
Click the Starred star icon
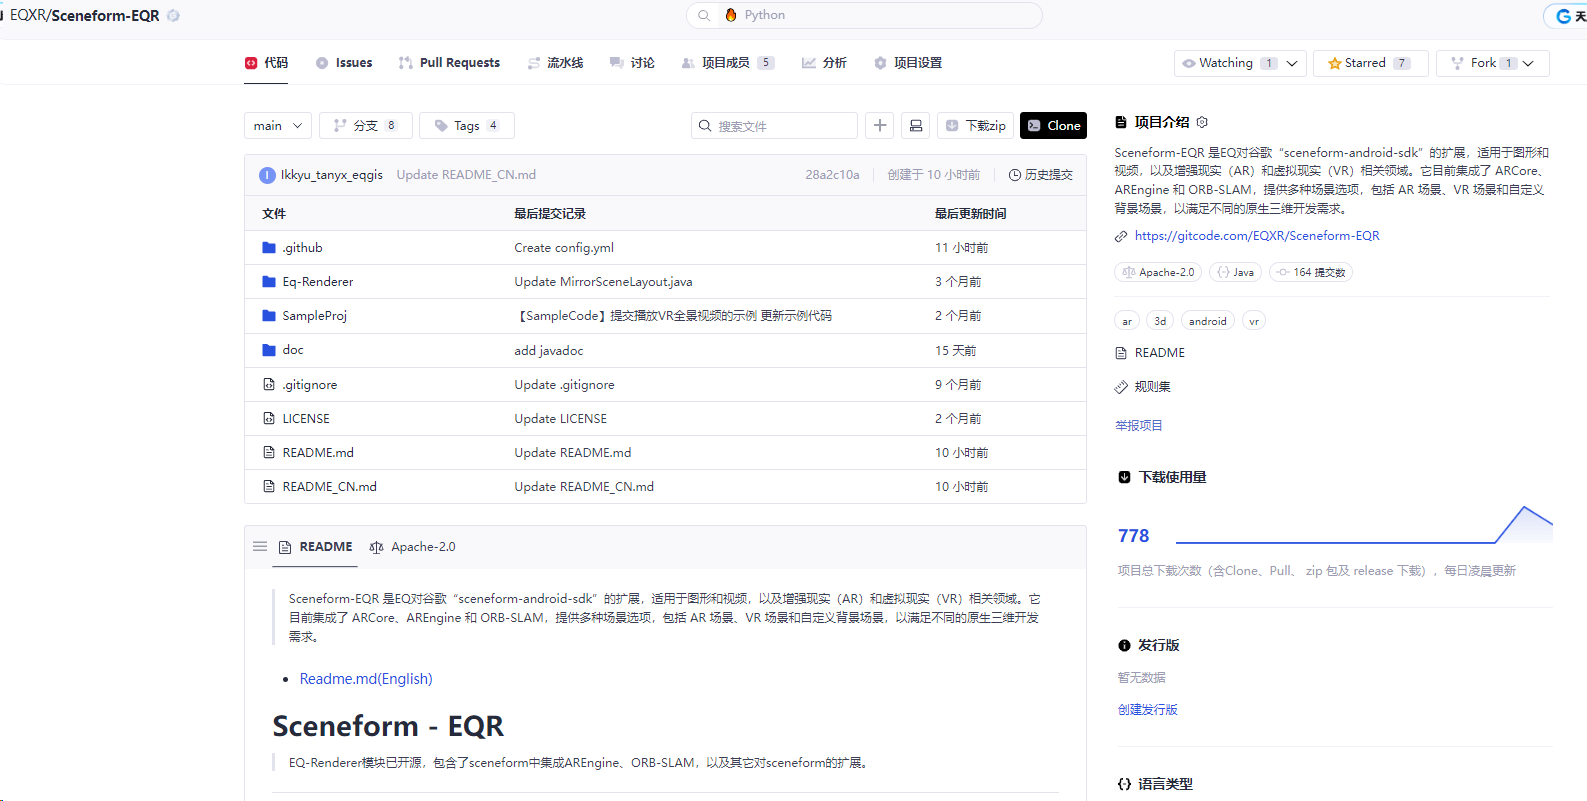point(1334,63)
